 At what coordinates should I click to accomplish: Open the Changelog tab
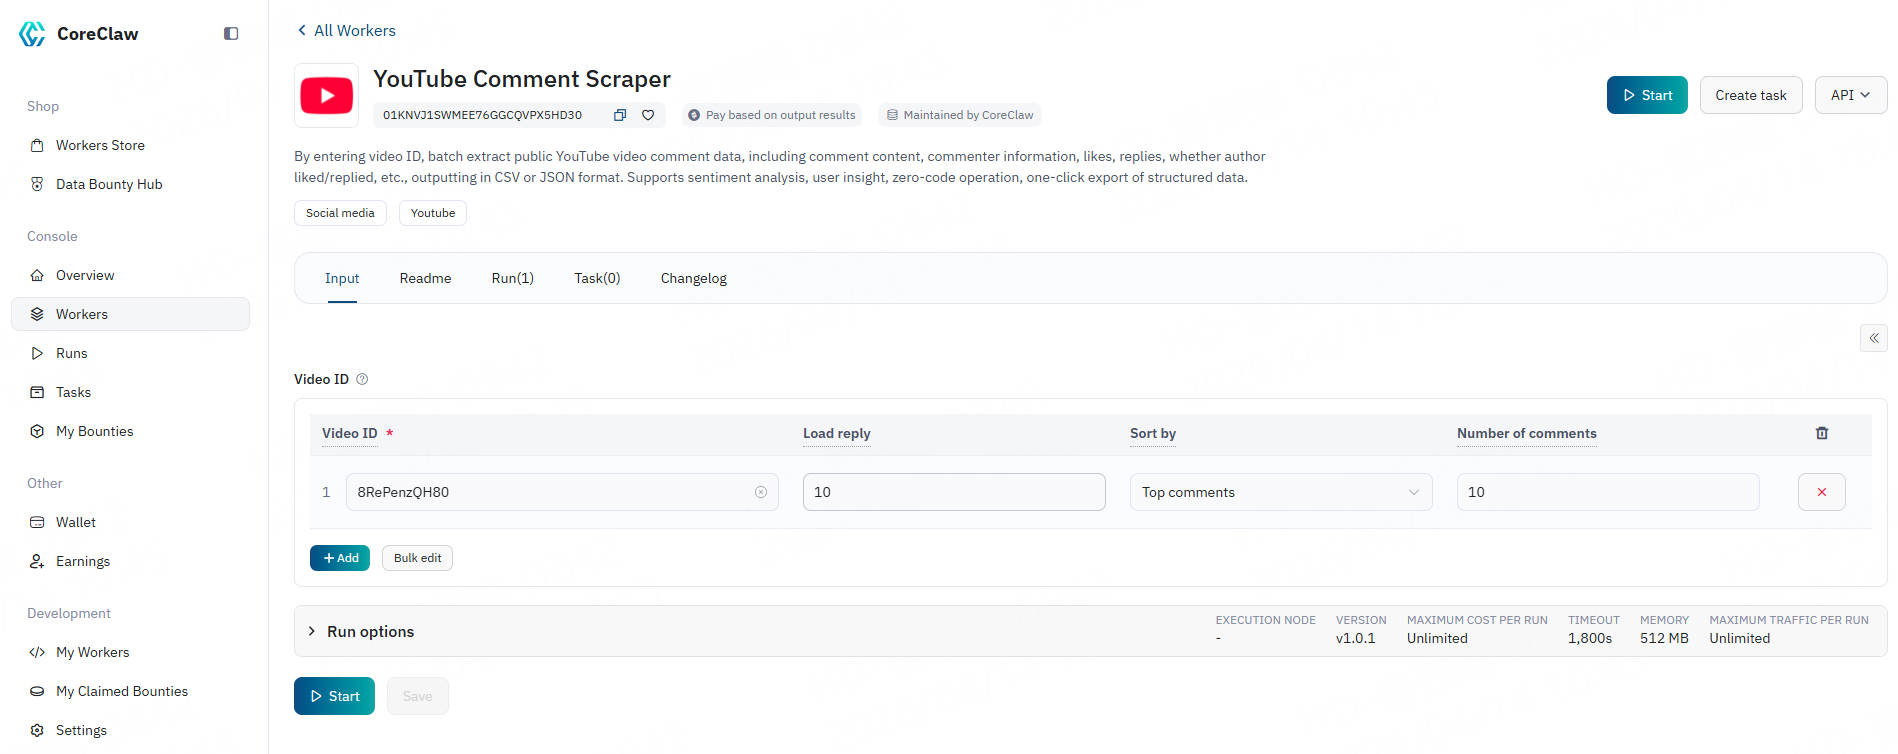click(693, 278)
